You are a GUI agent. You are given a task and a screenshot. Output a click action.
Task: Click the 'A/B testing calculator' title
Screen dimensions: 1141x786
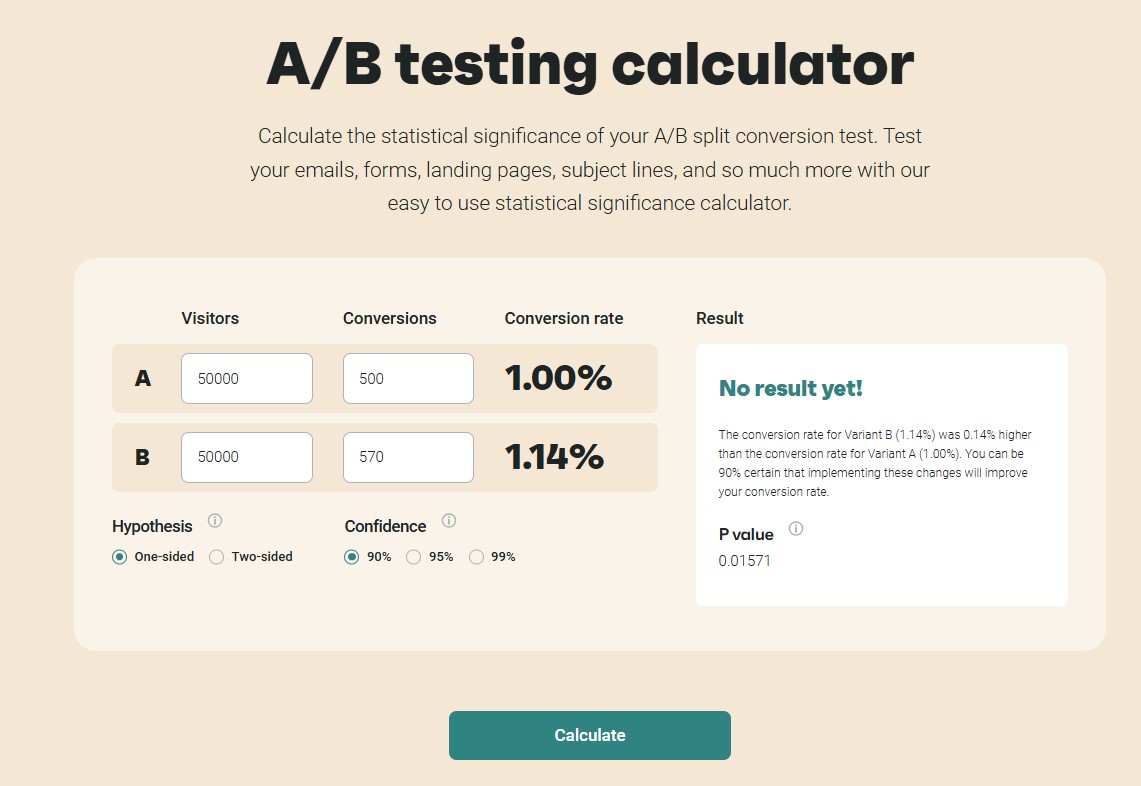(x=590, y=64)
